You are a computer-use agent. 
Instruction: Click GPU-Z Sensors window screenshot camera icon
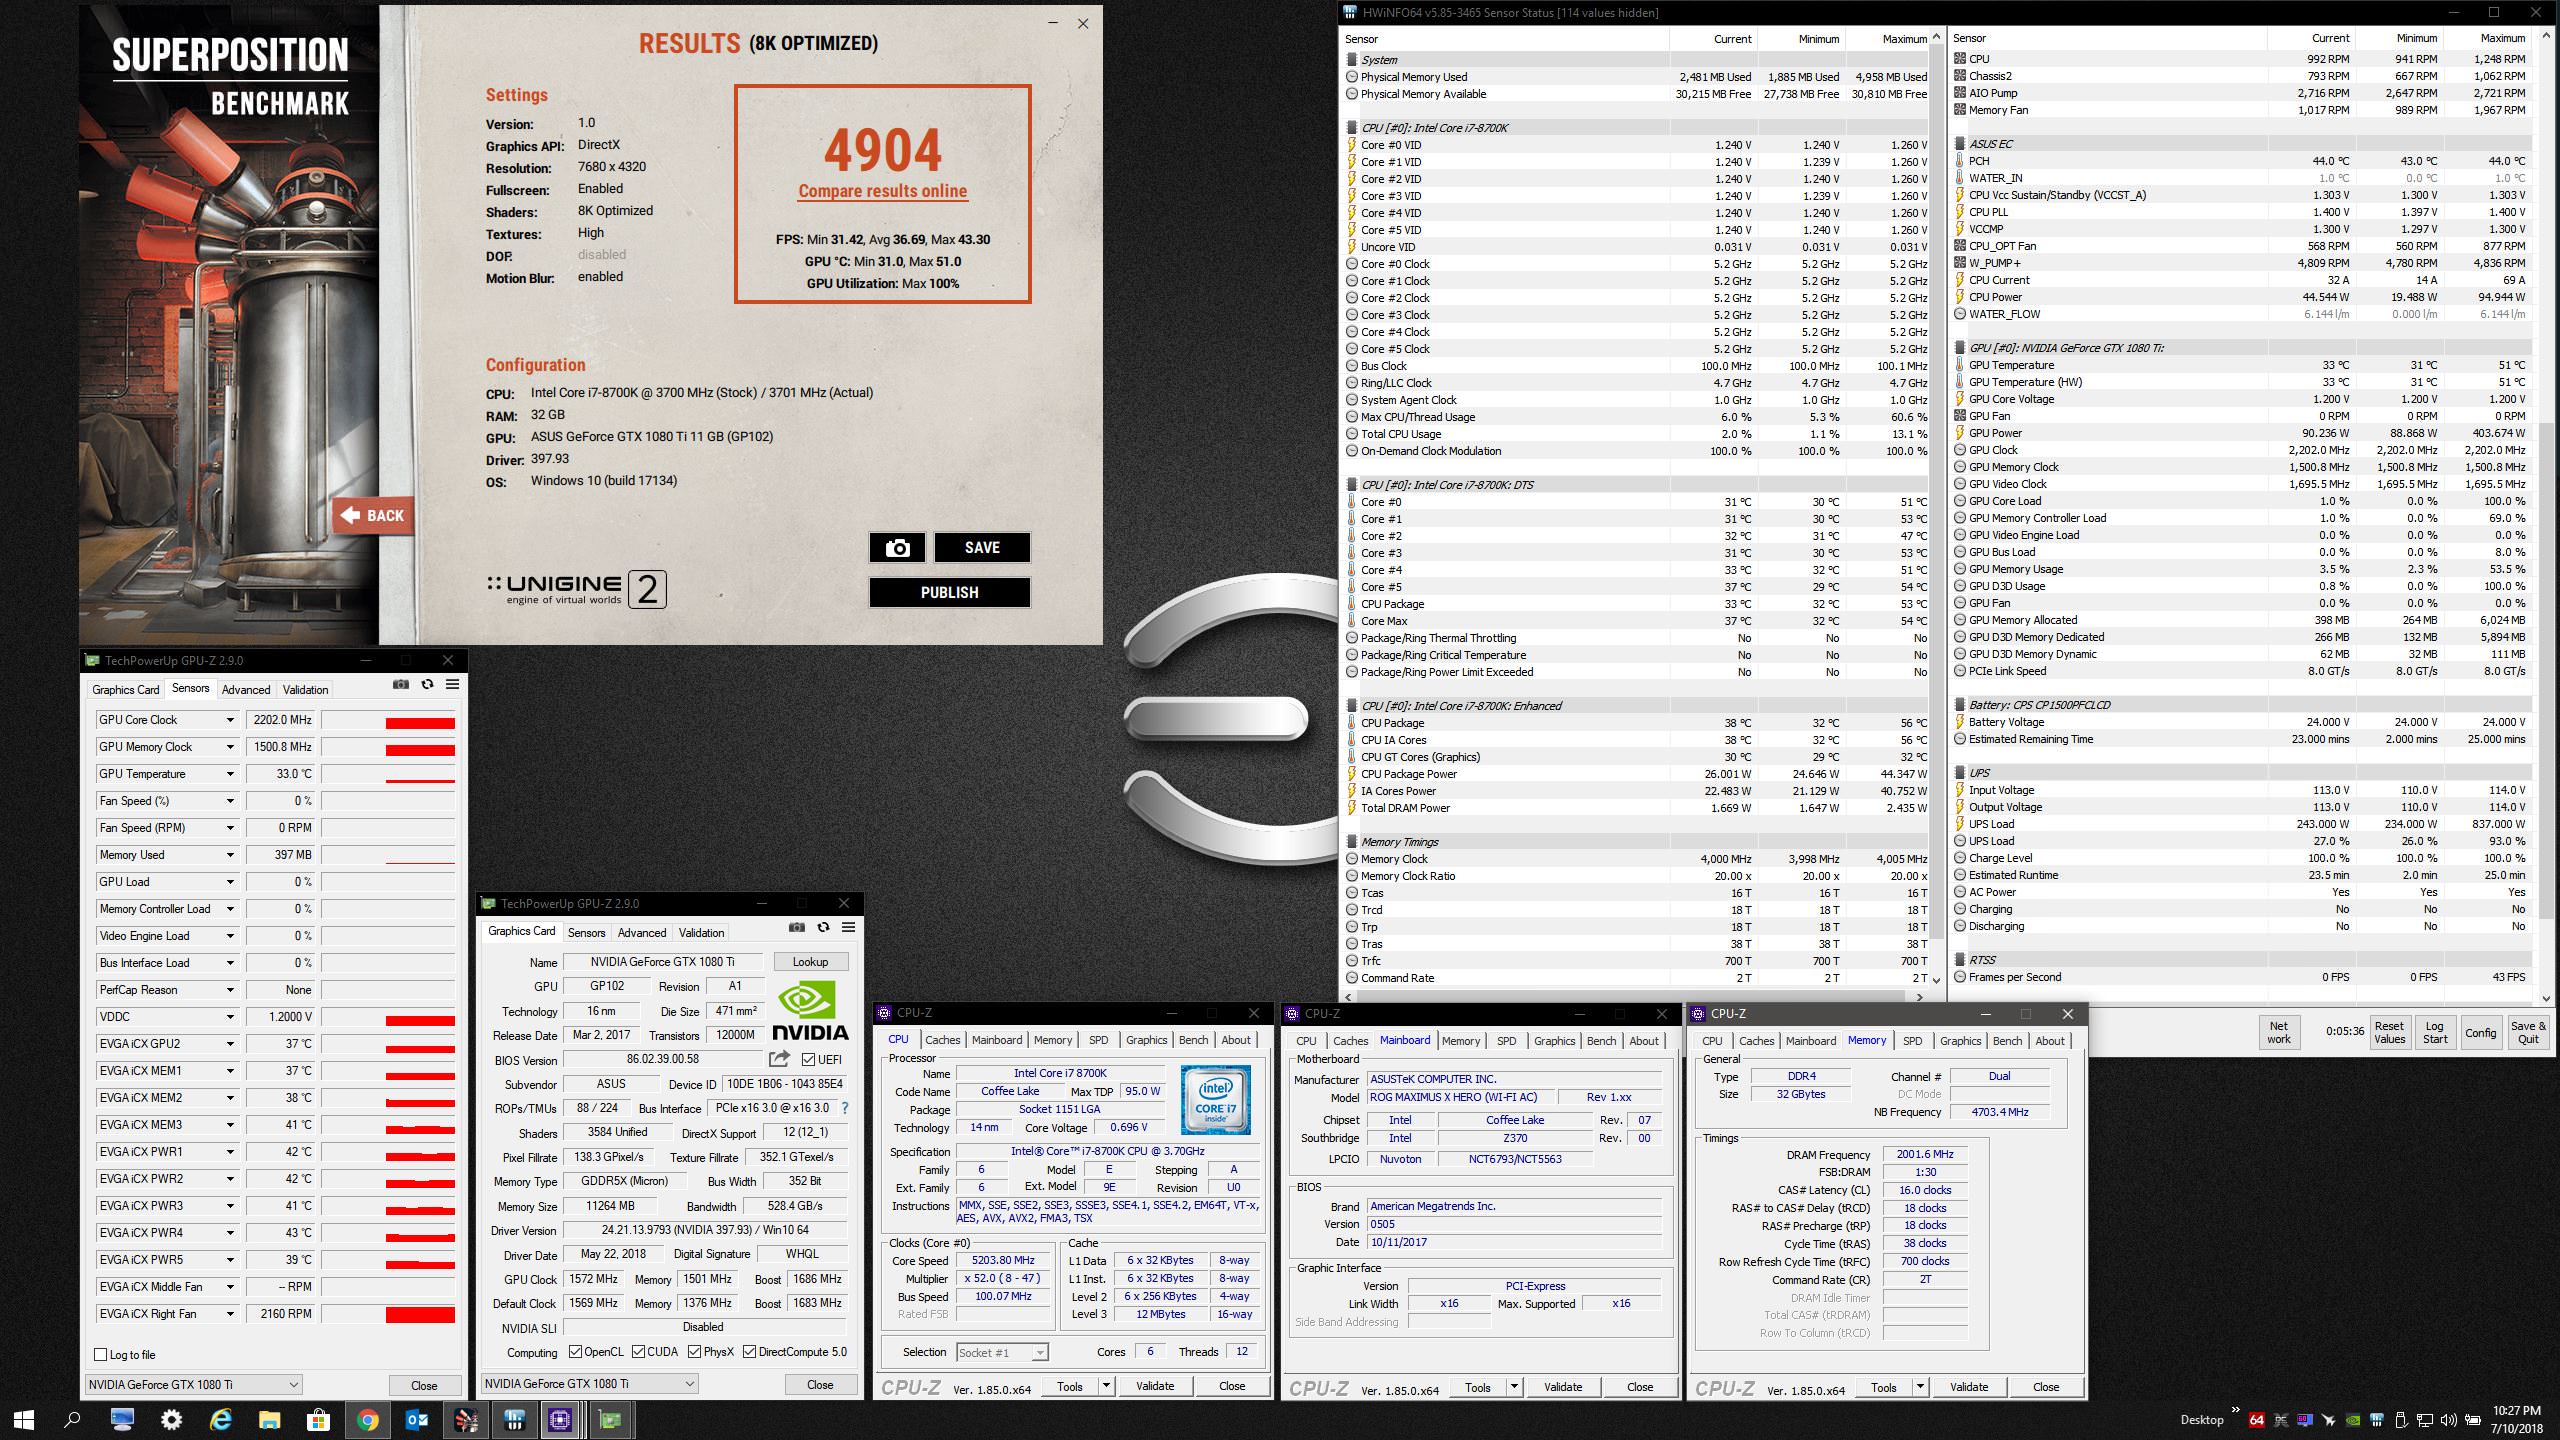(401, 685)
